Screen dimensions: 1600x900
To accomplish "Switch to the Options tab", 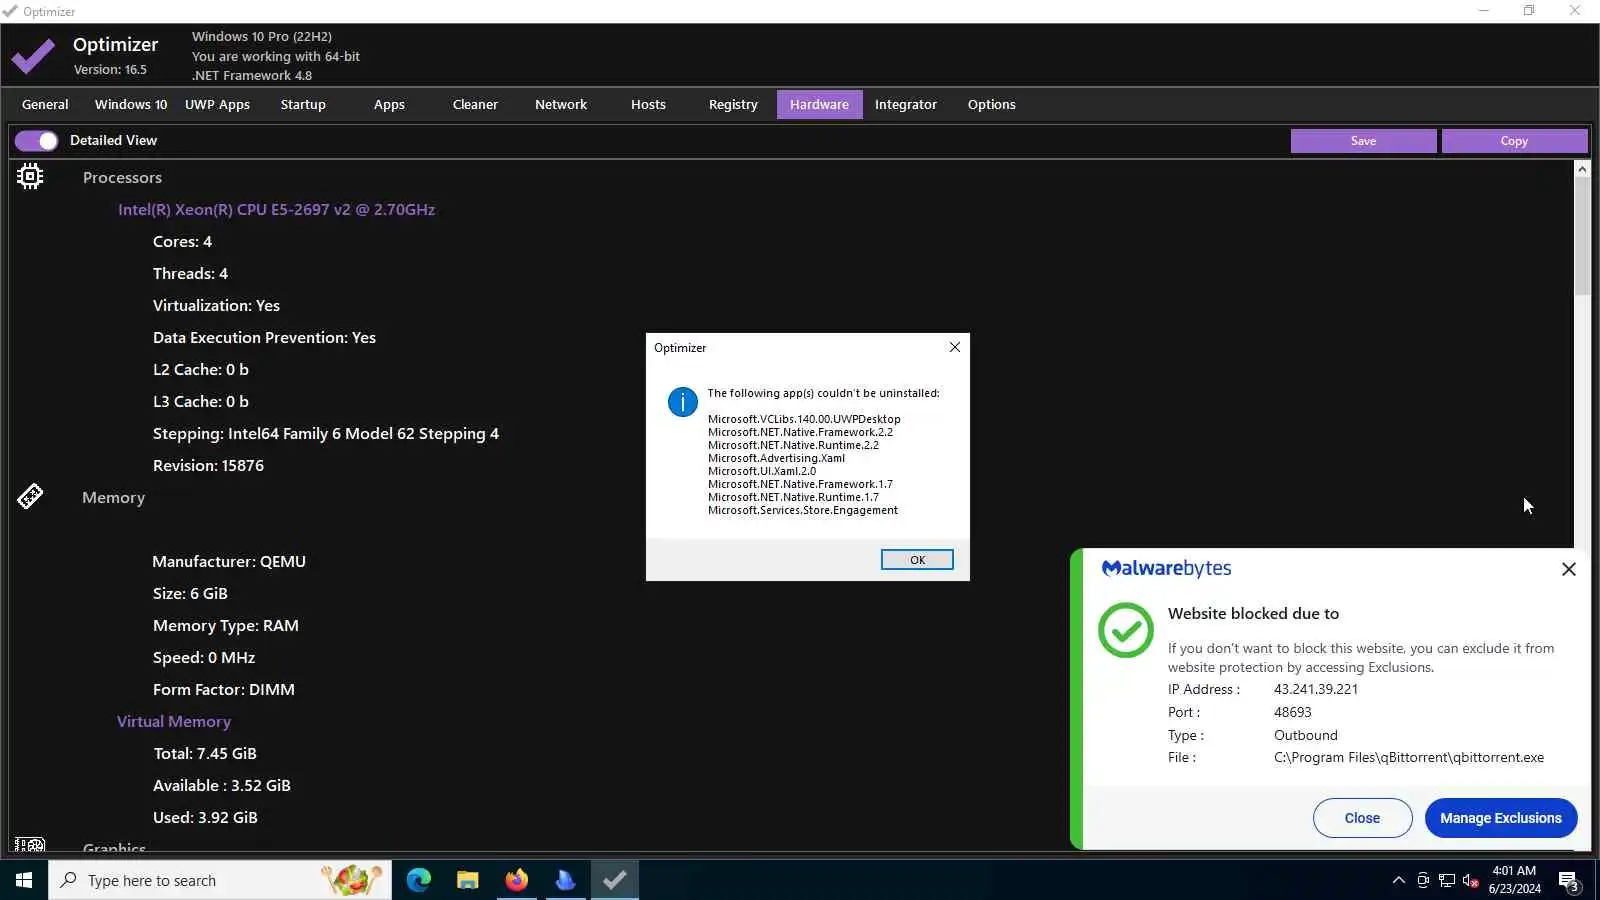I will (992, 104).
